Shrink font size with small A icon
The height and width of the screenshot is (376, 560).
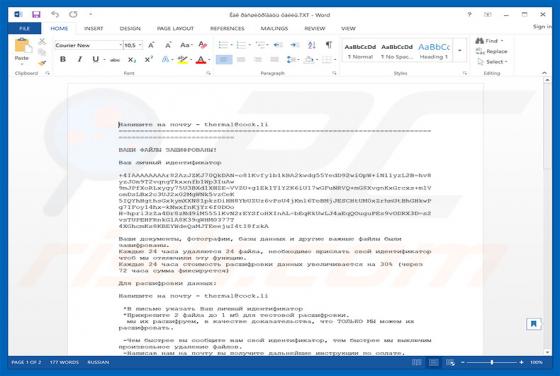pyautogui.click(x=168, y=45)
